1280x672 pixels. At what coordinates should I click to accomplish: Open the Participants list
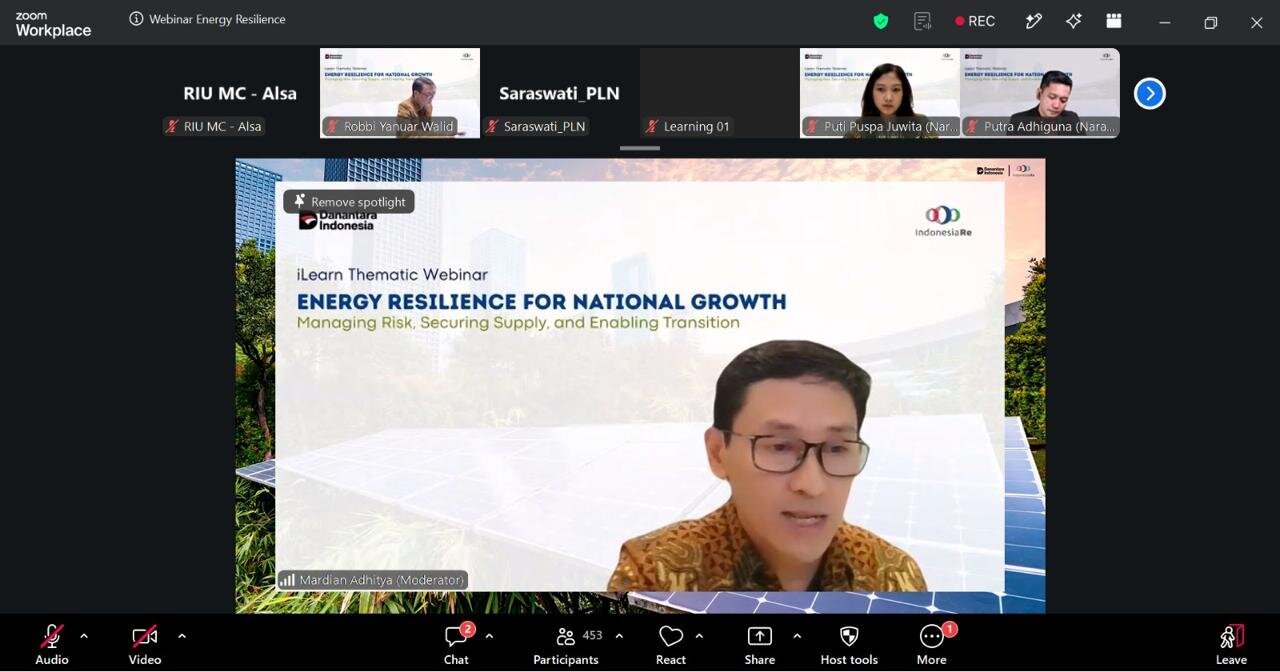[566, 644]
